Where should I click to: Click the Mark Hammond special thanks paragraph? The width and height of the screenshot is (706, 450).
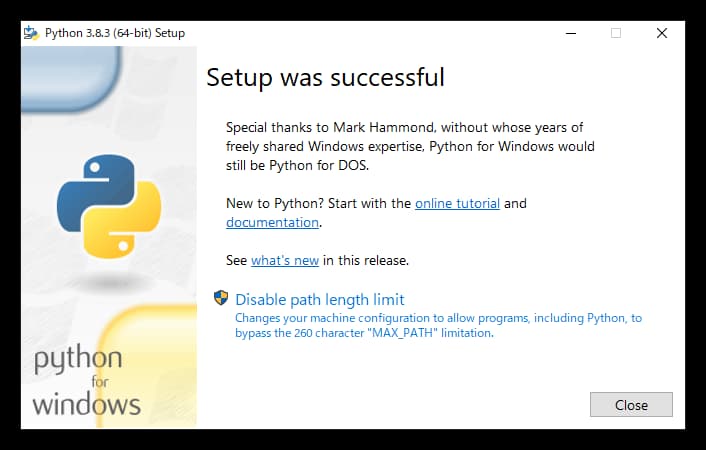click(410, 146)
